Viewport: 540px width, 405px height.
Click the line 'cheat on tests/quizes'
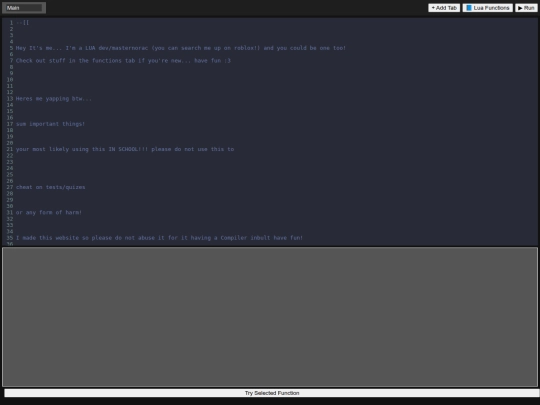coord(51,187)
